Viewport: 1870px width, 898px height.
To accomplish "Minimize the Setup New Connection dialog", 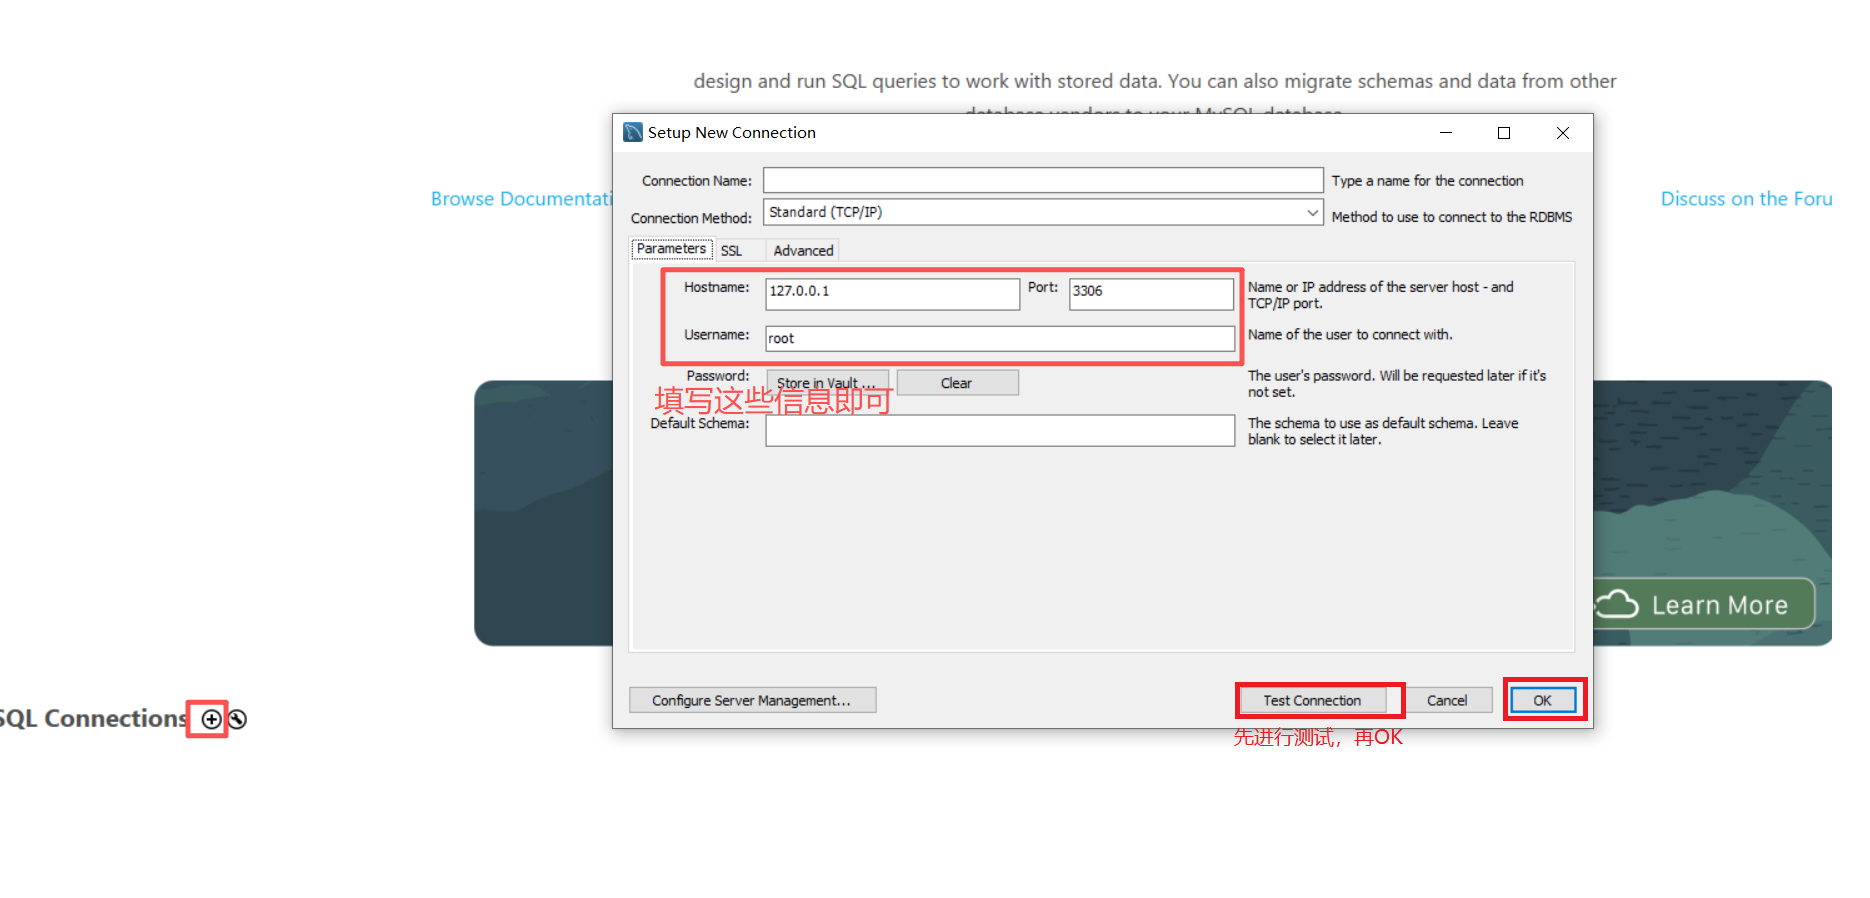I will click(x=1445, y=133).
